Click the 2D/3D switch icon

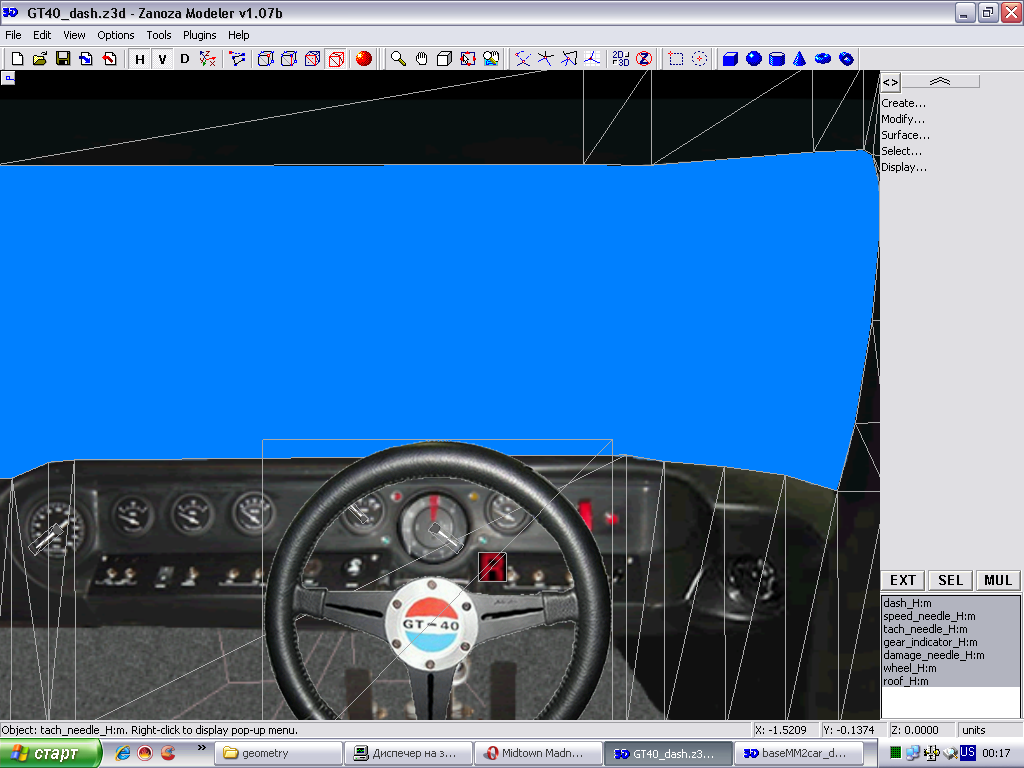pos(621,59)
